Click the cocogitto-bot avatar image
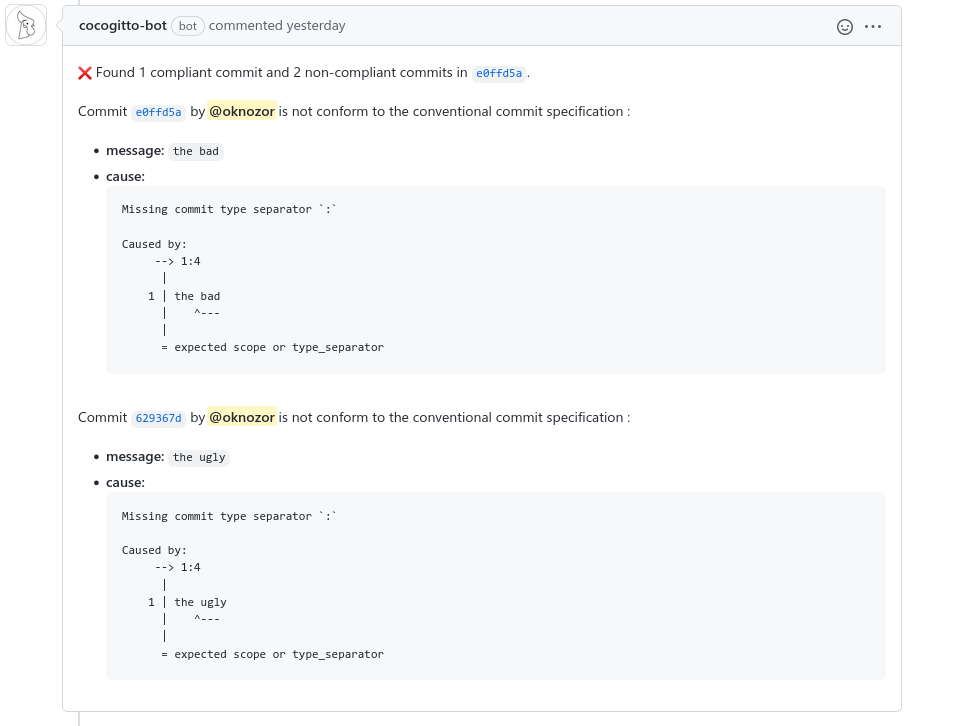Screen dimensions: 965x726 click(26, 26)
